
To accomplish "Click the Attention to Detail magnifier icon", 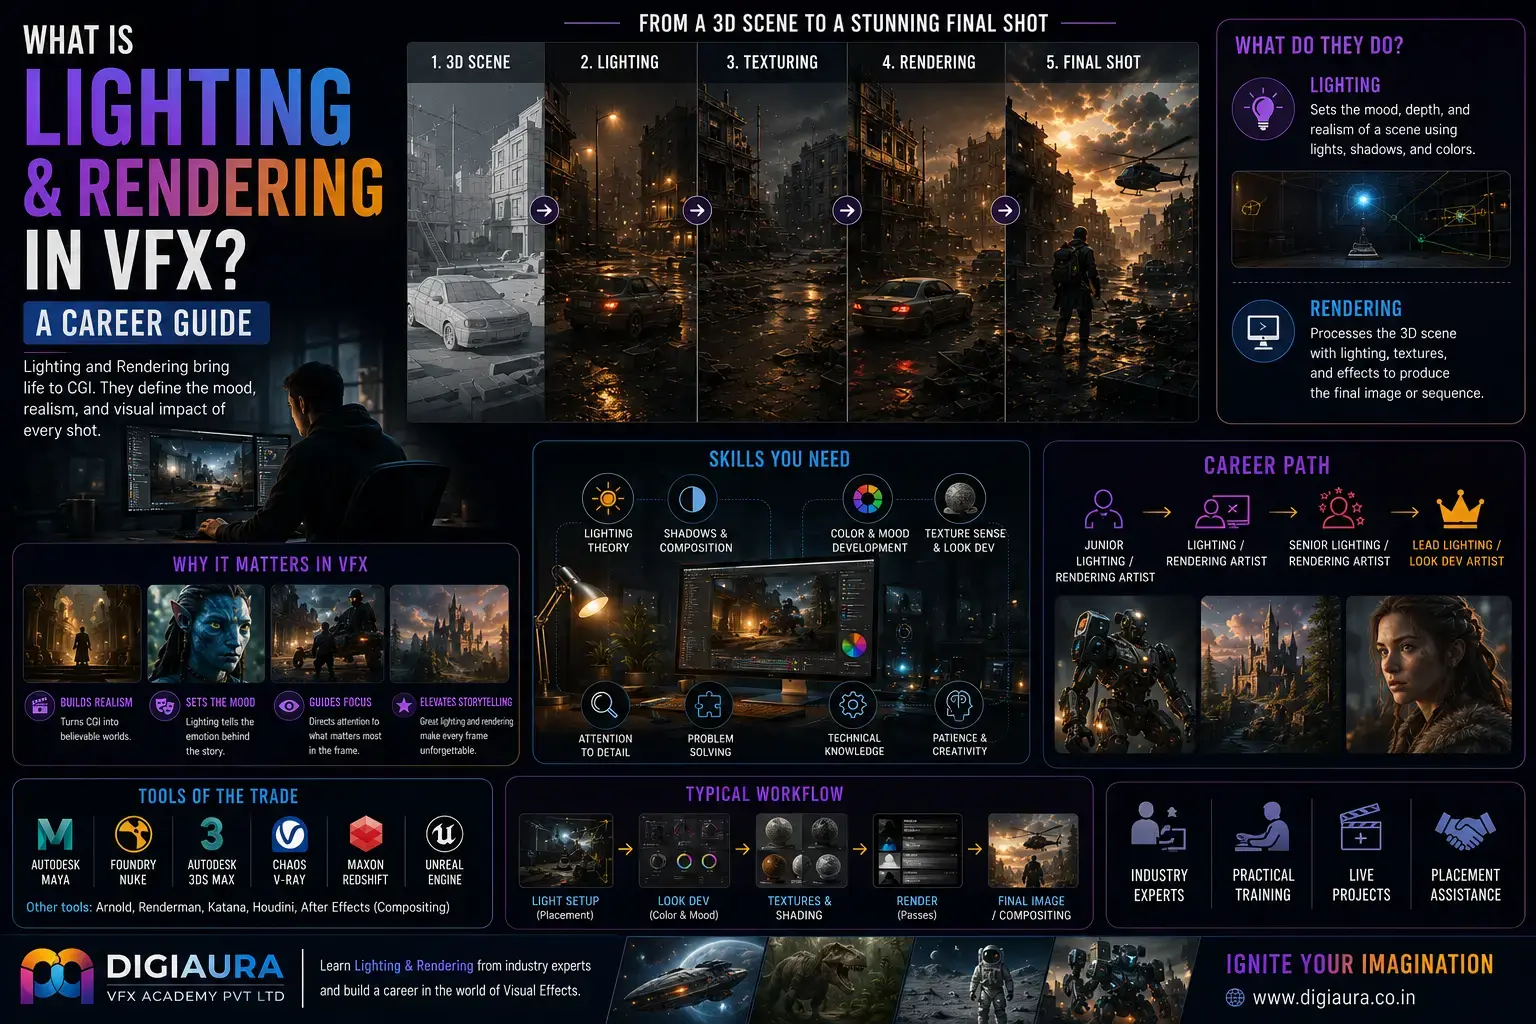I will click(605, 705).
